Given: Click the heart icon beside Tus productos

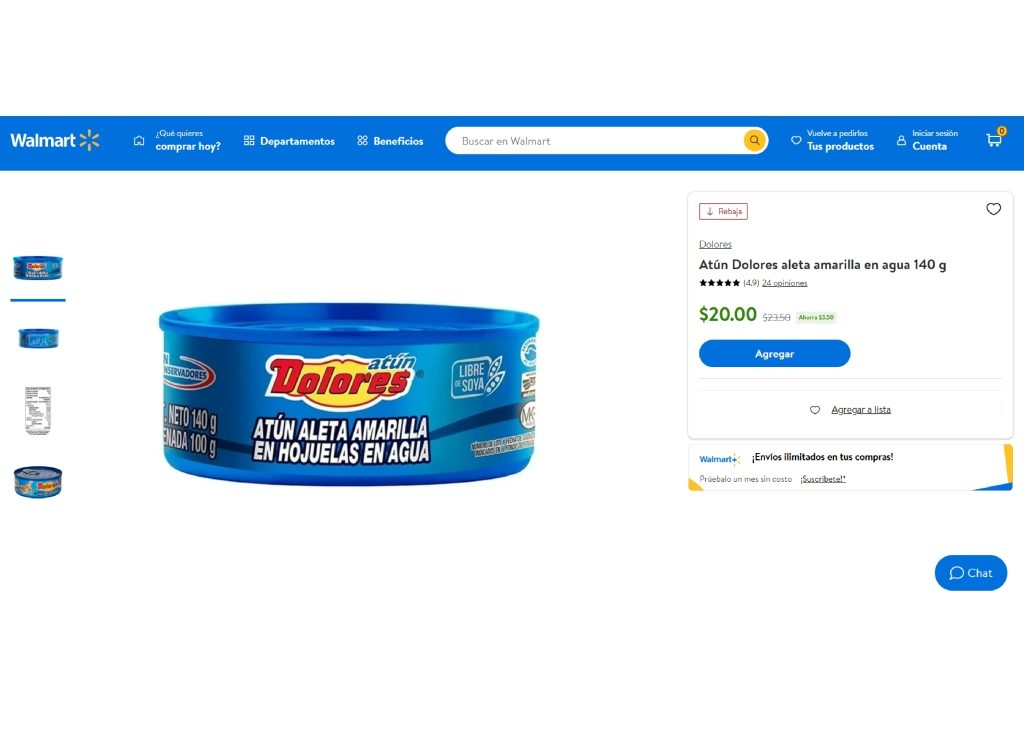Looking at the screenshot, I should tap(795, 140).
